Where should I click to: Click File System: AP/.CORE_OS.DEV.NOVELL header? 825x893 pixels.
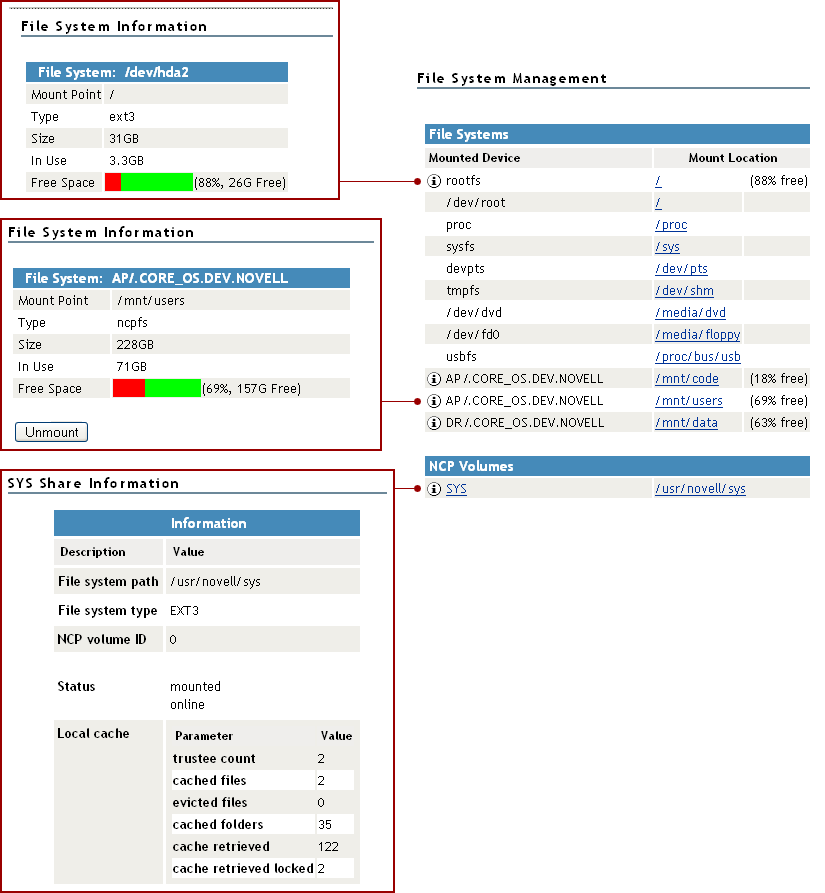coord(181,278)
